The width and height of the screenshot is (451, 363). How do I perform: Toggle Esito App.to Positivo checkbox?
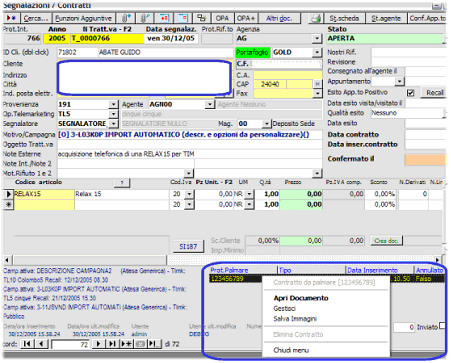411,93
